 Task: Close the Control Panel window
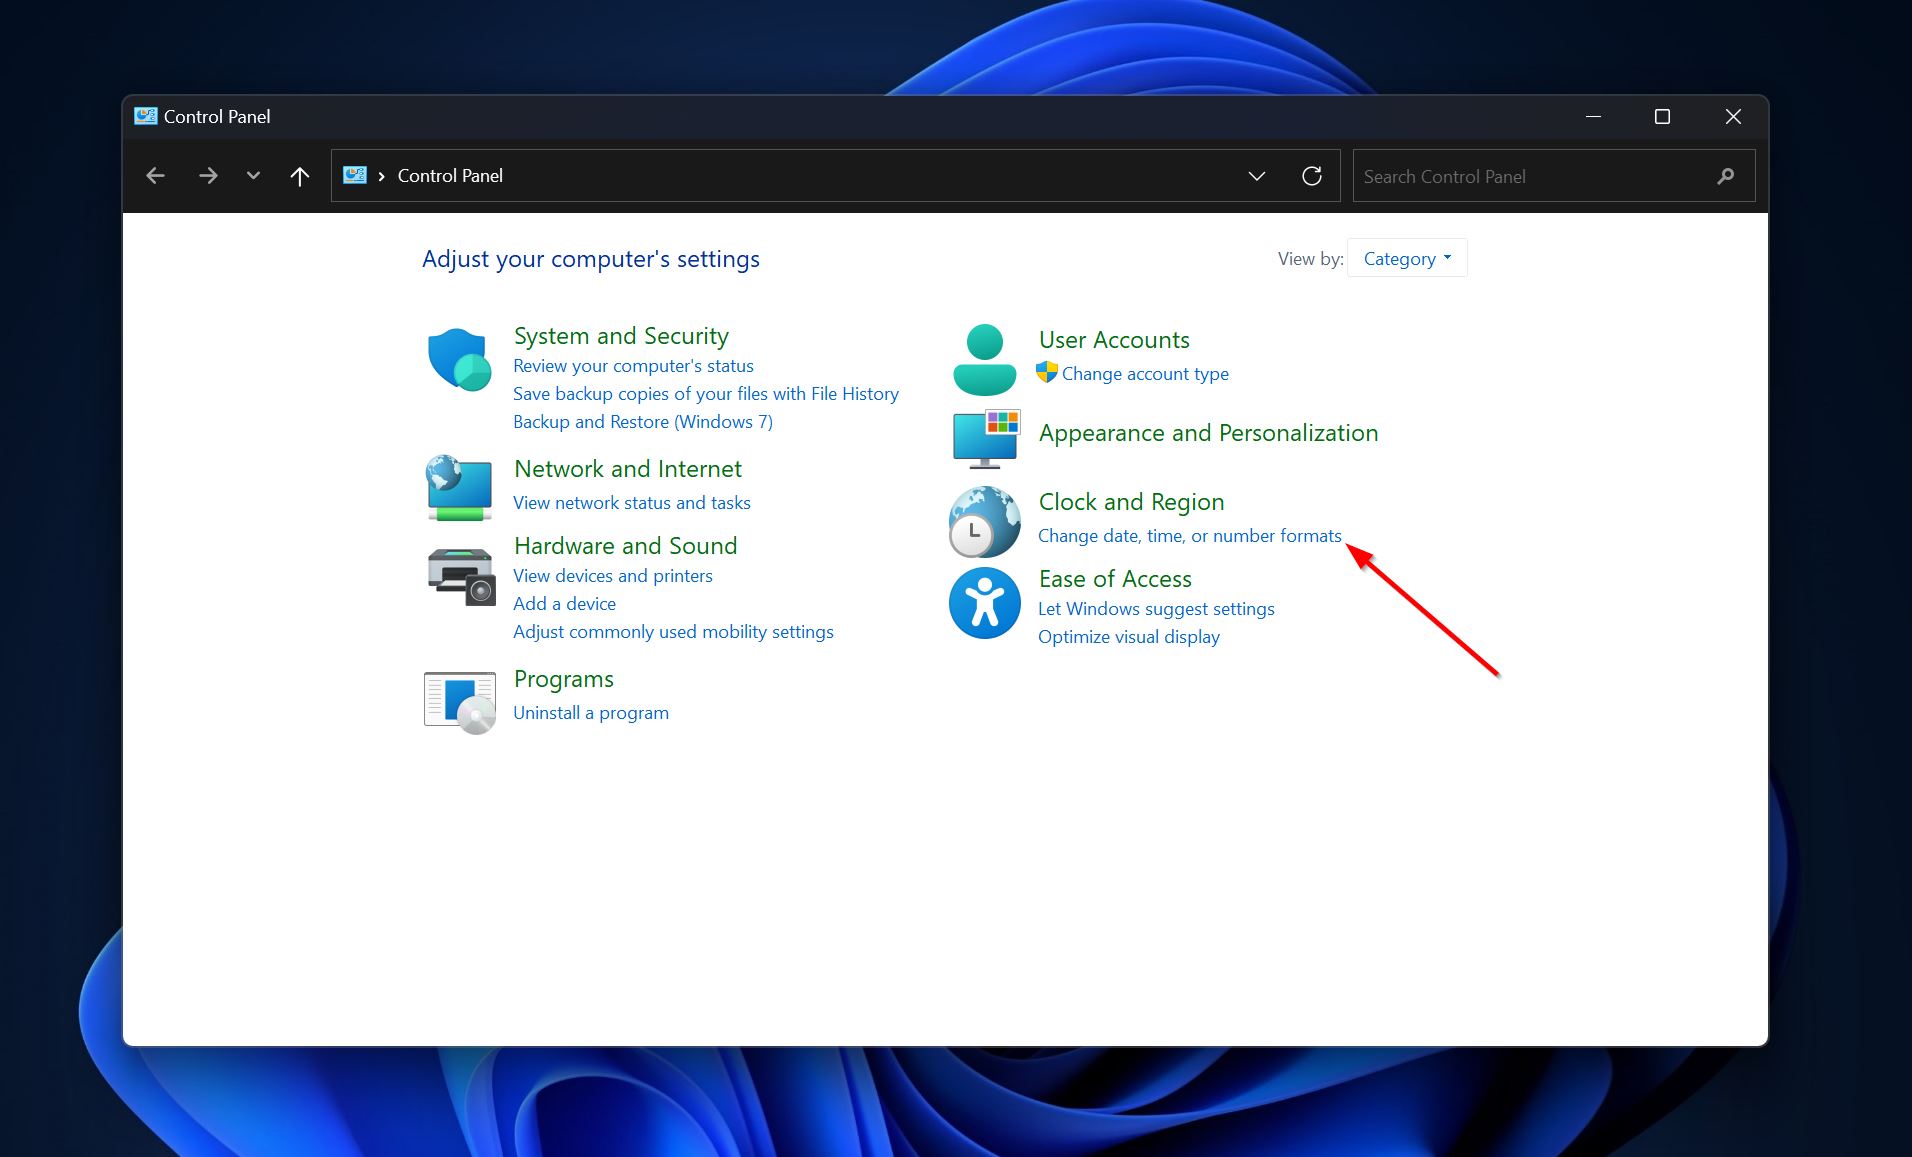click(x=1733, y=117)
